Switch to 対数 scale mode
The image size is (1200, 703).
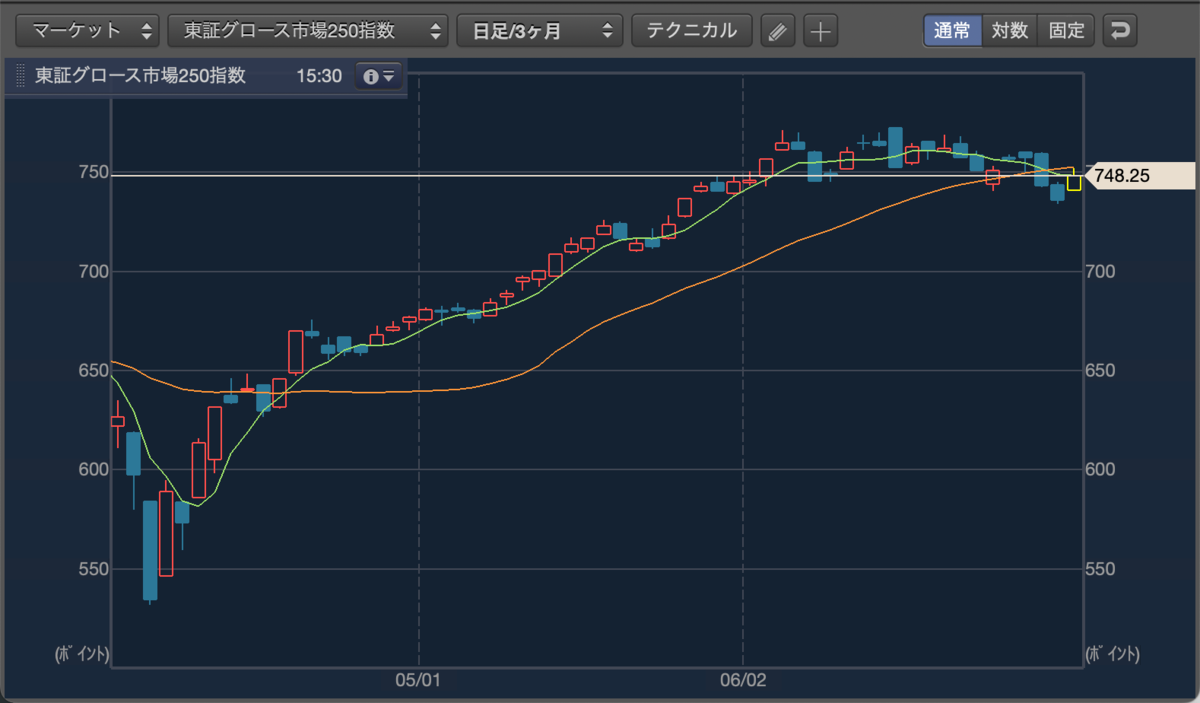[1010, 30]
